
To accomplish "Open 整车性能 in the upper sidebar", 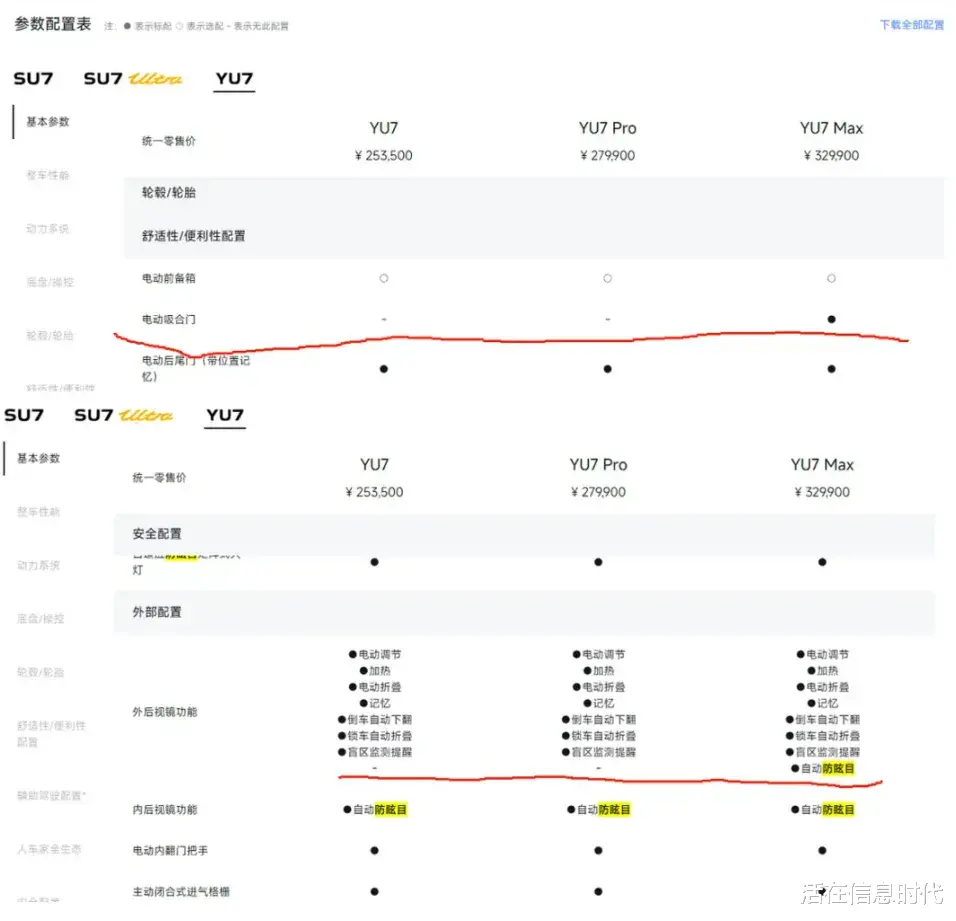I will point(48,176).
